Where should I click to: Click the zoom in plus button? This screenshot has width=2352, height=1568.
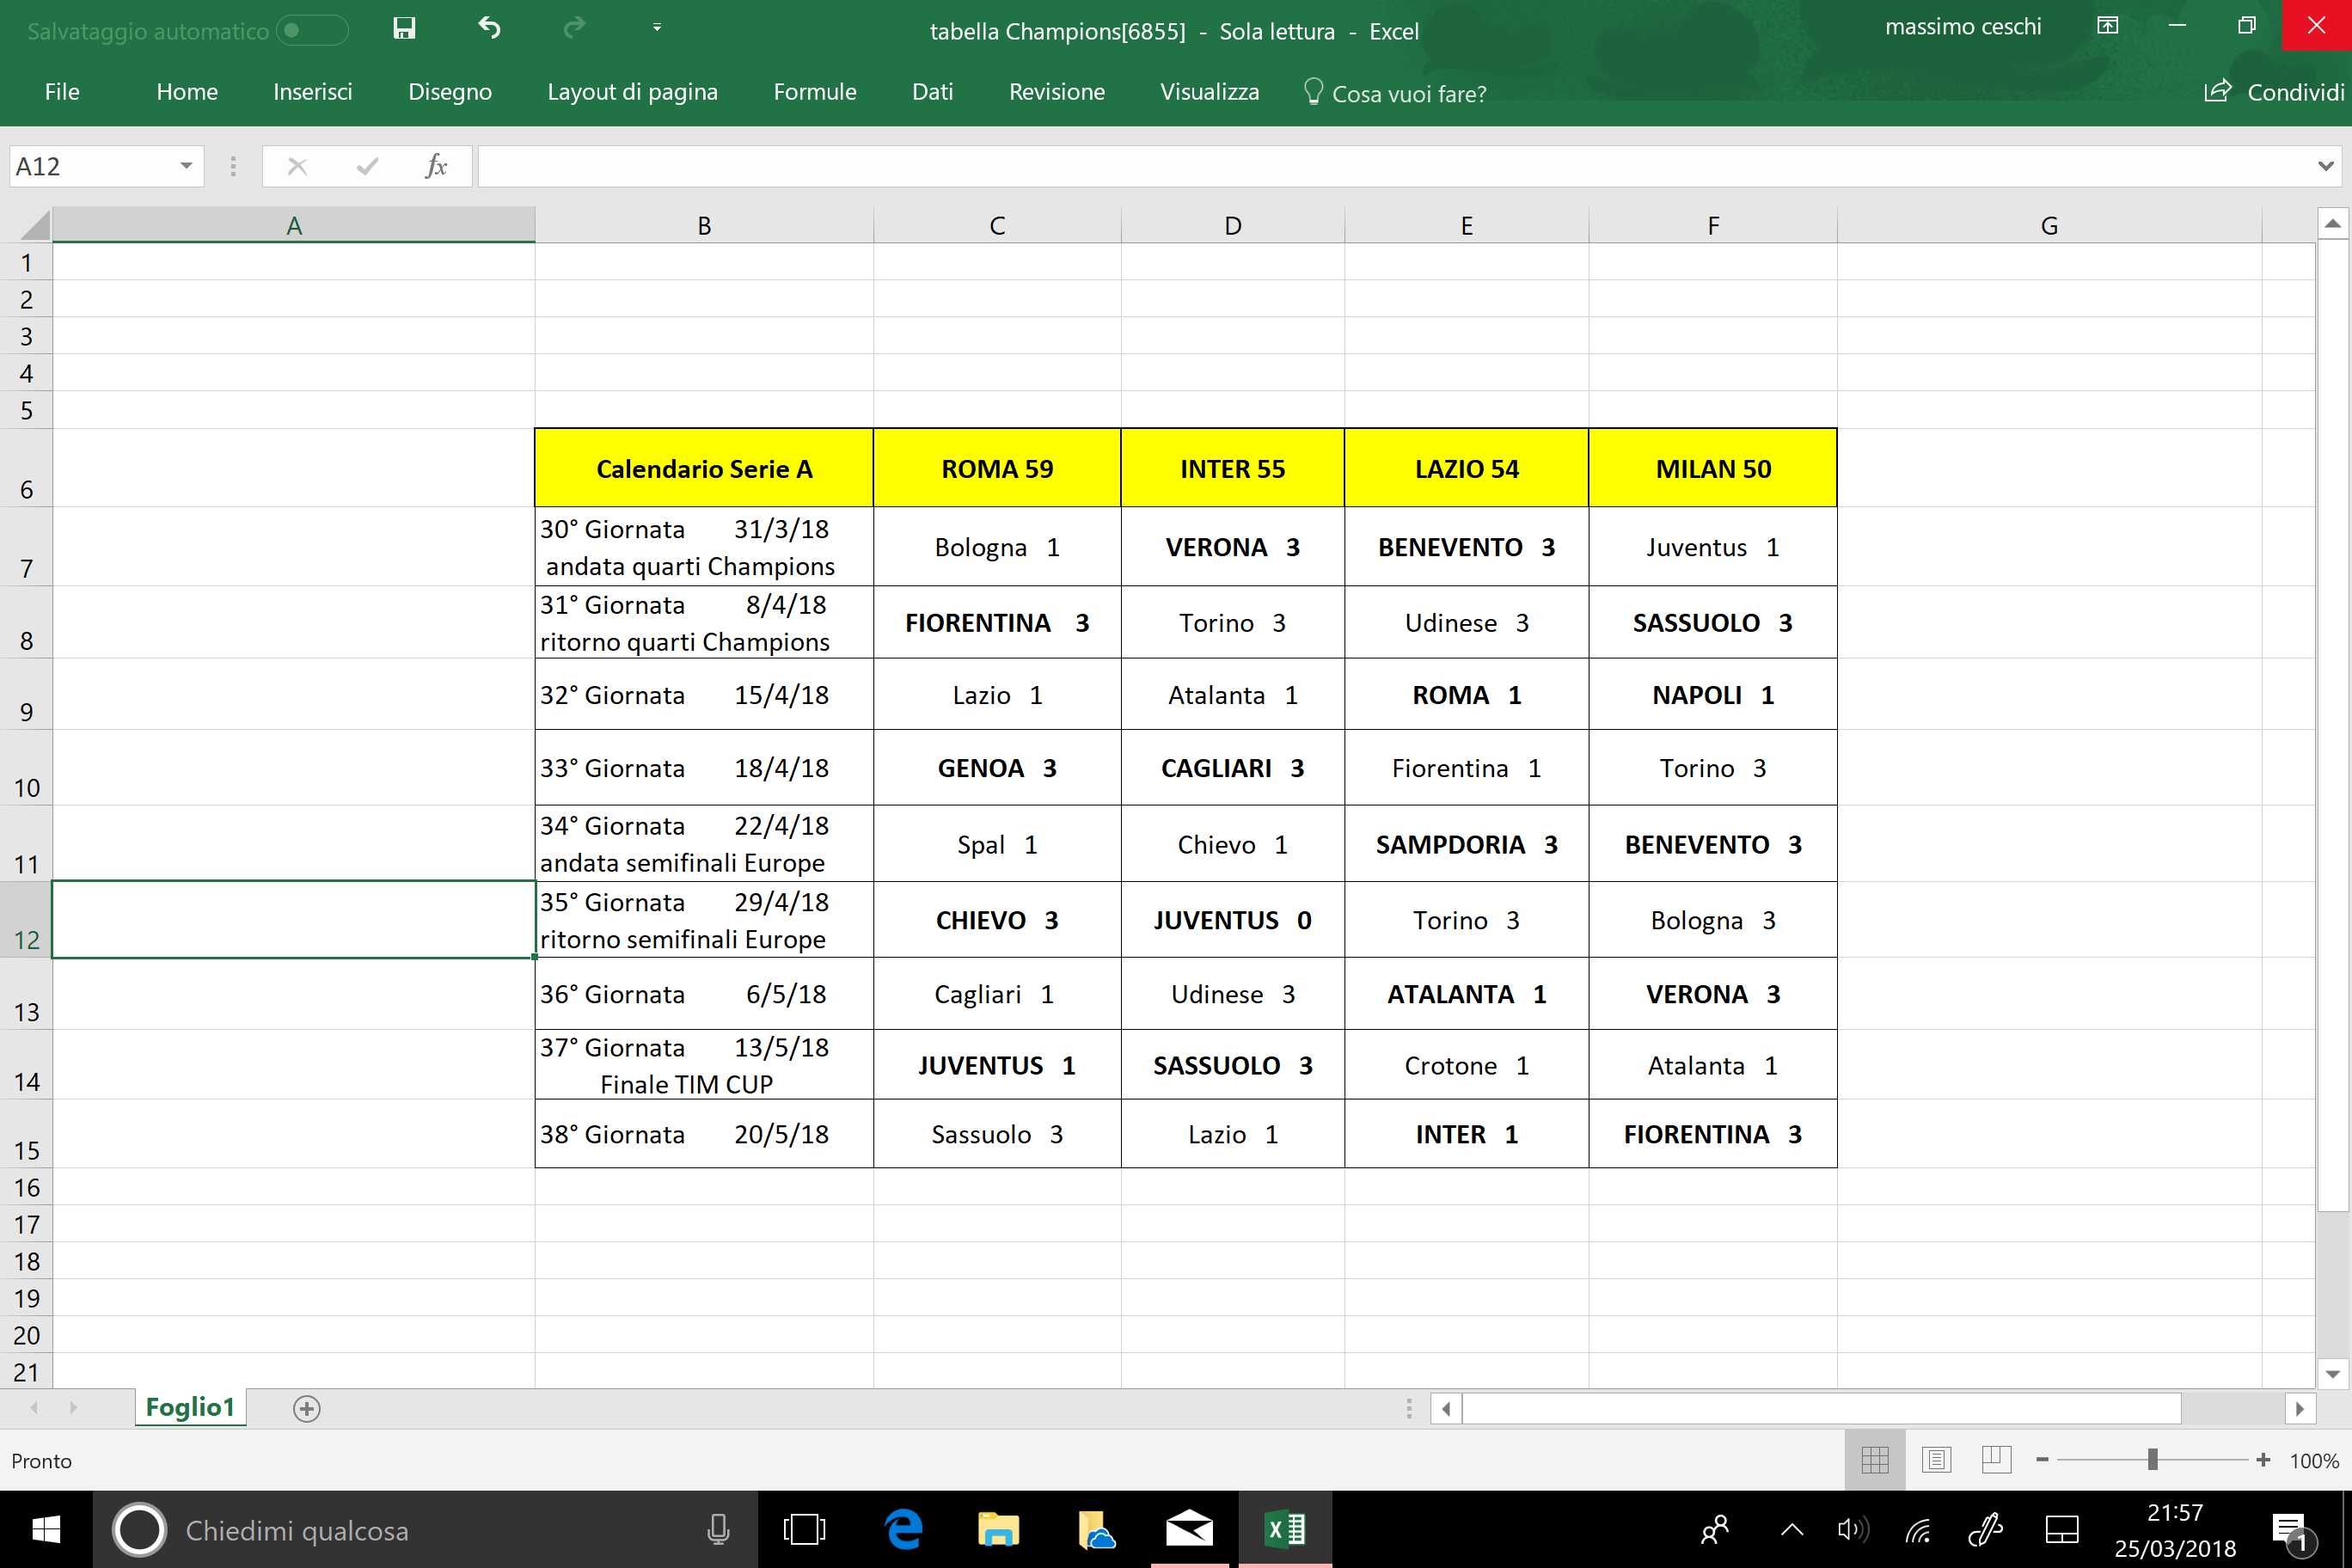[2262, 1460]
